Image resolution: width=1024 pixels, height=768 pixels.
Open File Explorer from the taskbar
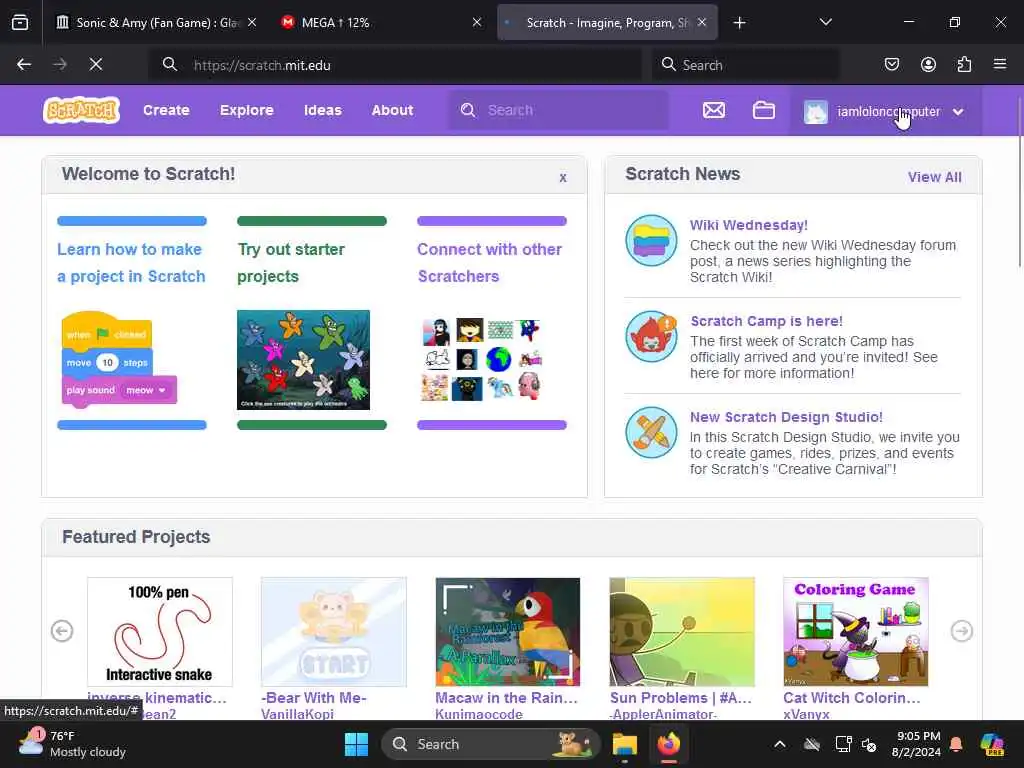pyautogui.click(x=624, y=744)
